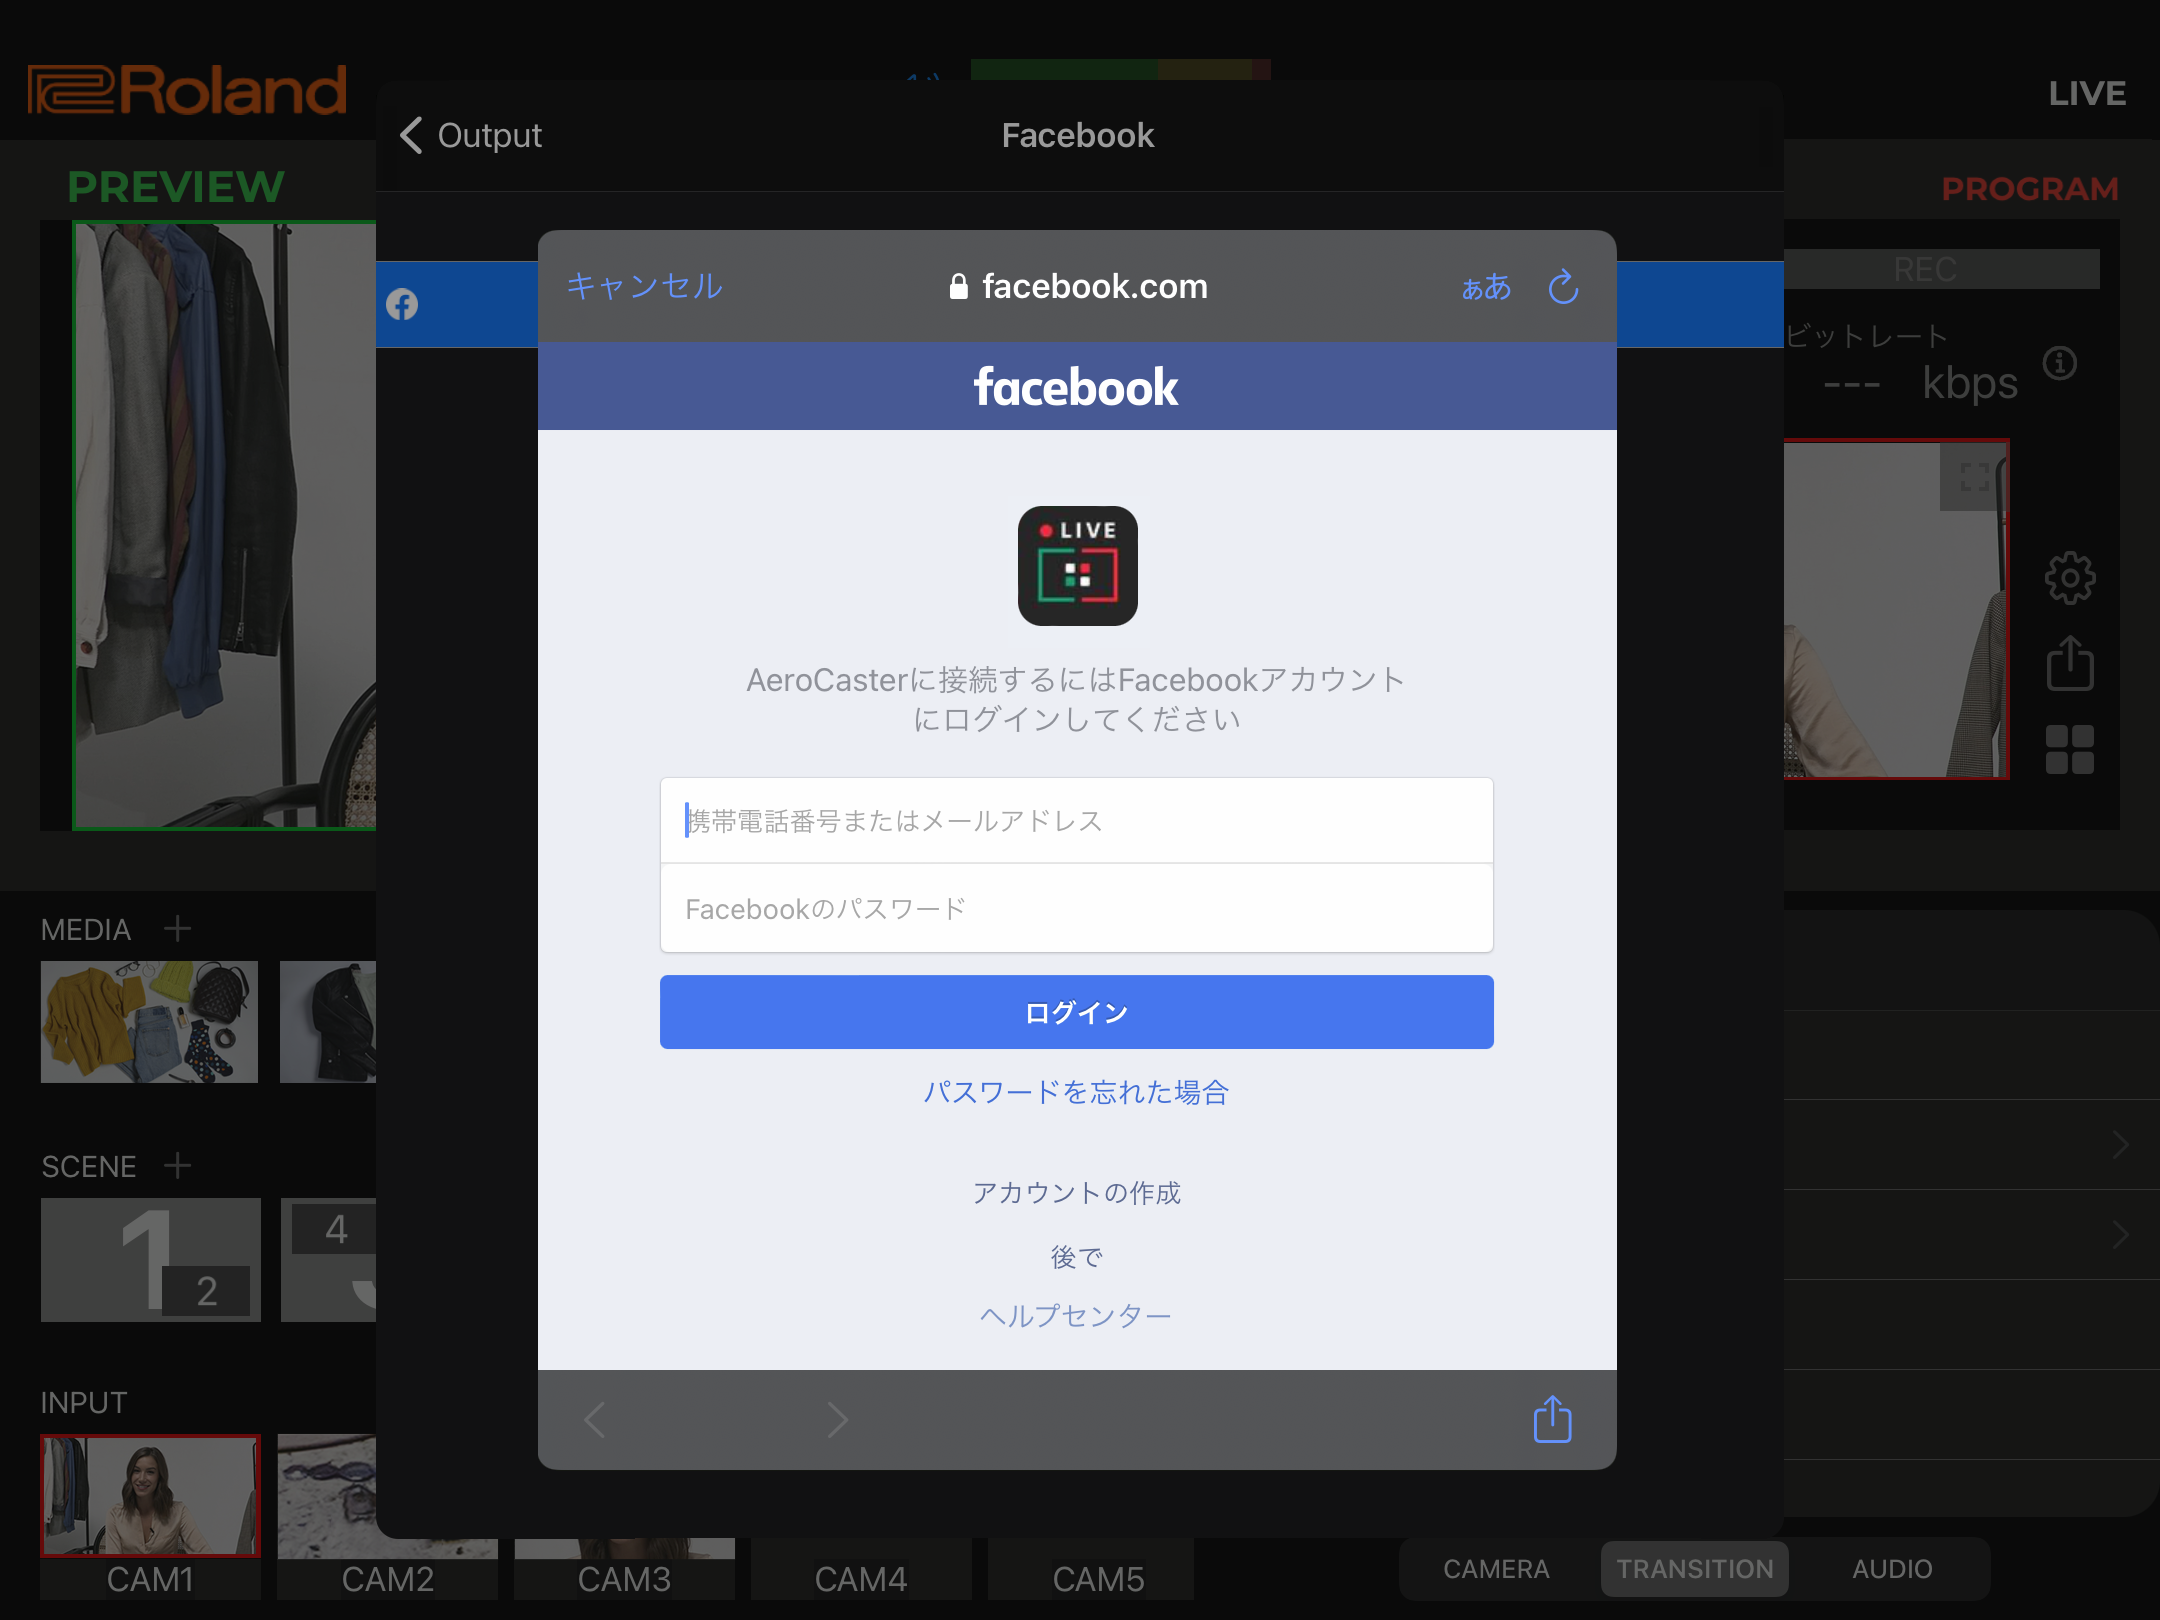Switch to CAMERA tab

coord(1496,1569)
